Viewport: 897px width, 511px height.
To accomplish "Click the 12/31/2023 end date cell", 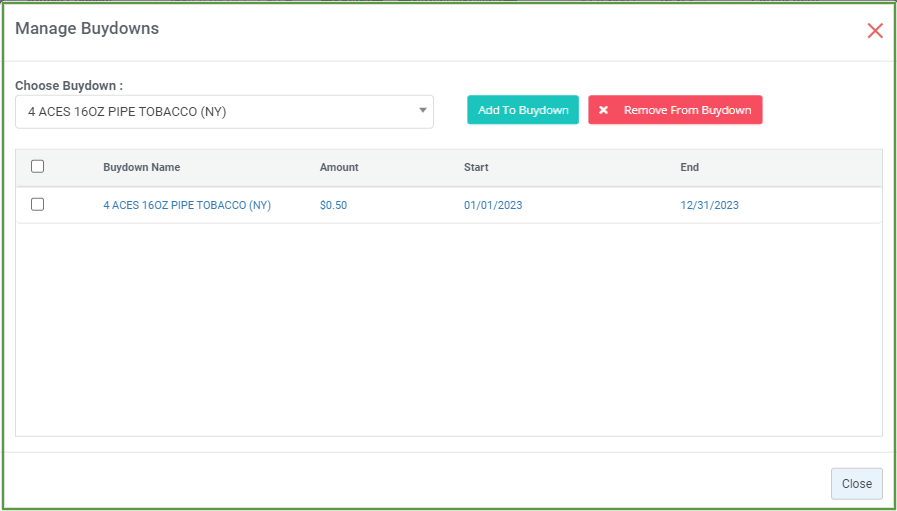I will (709, 205).
